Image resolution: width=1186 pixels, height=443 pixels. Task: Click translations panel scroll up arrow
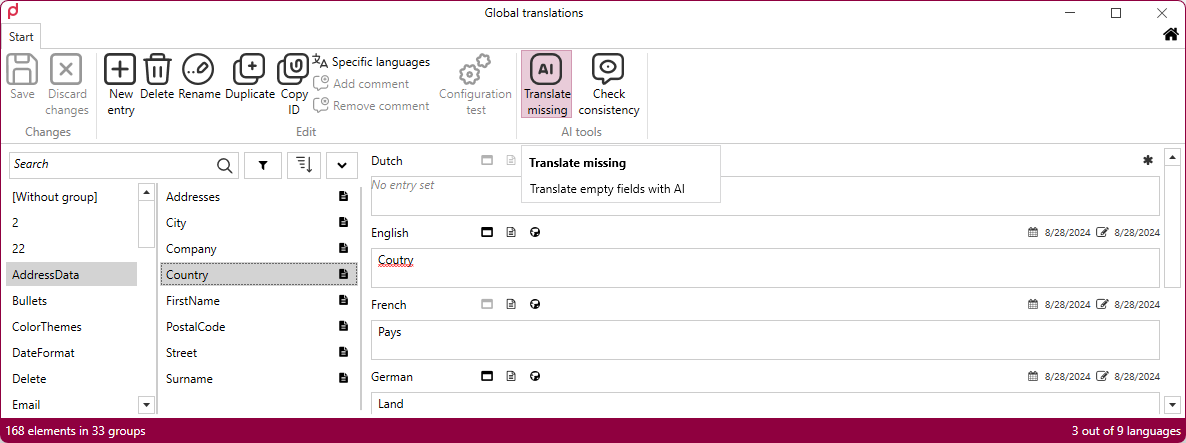click(1172, 157)
